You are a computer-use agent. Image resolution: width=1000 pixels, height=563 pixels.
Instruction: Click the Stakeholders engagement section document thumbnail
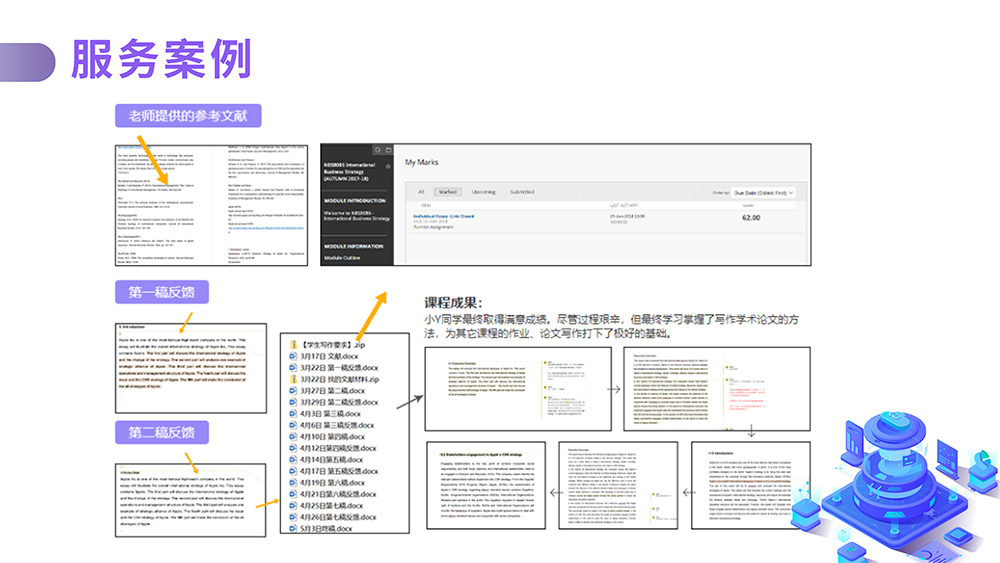[486, 485]
